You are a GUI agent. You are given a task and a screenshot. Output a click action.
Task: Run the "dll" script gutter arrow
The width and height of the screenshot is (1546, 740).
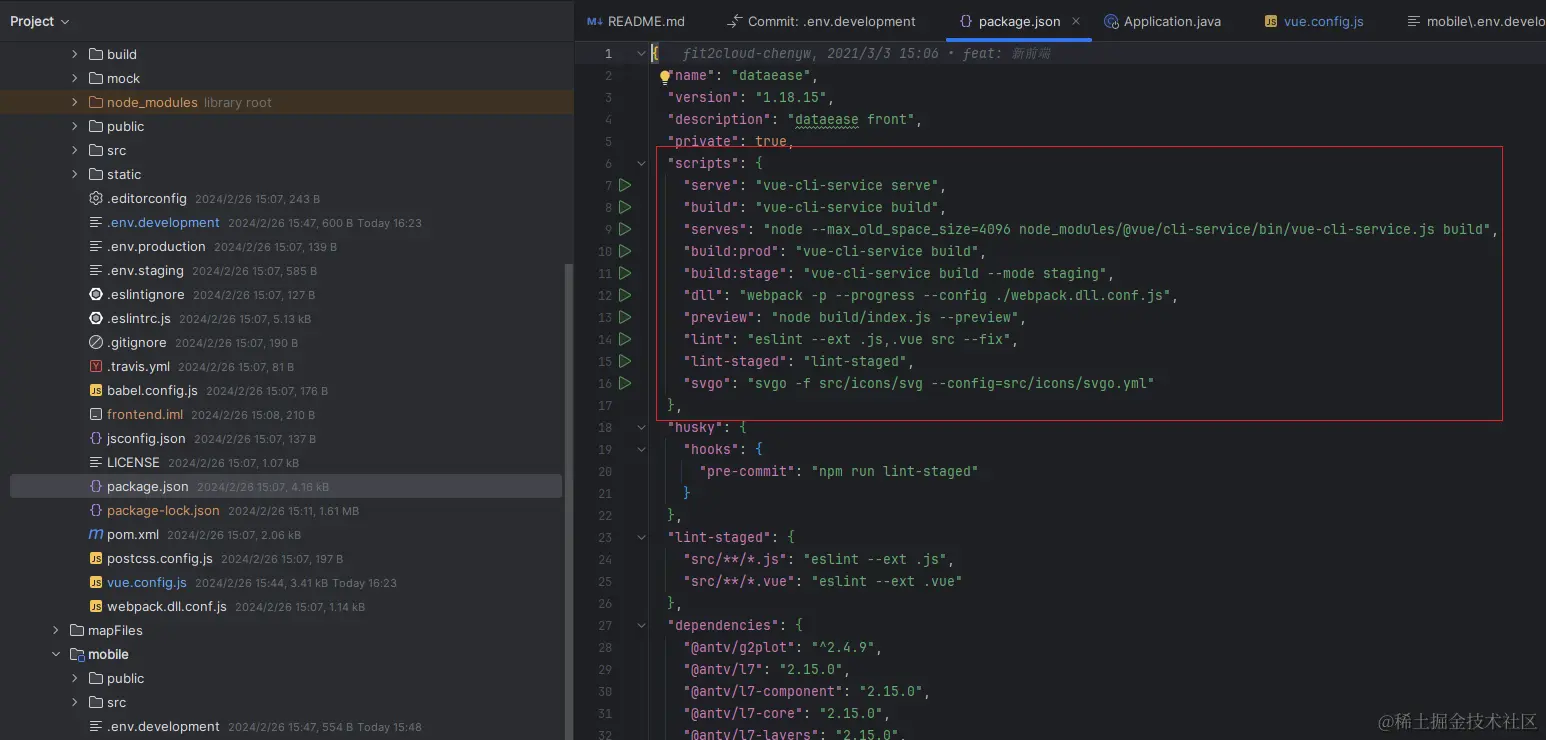(x=625, y=295)
